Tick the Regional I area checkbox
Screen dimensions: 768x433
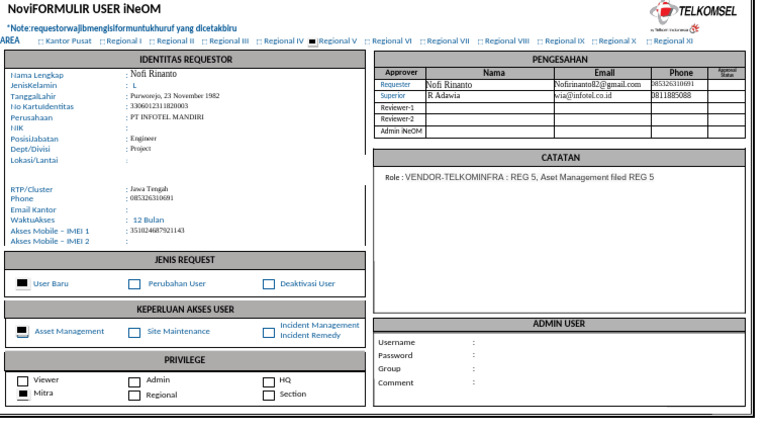102,42
